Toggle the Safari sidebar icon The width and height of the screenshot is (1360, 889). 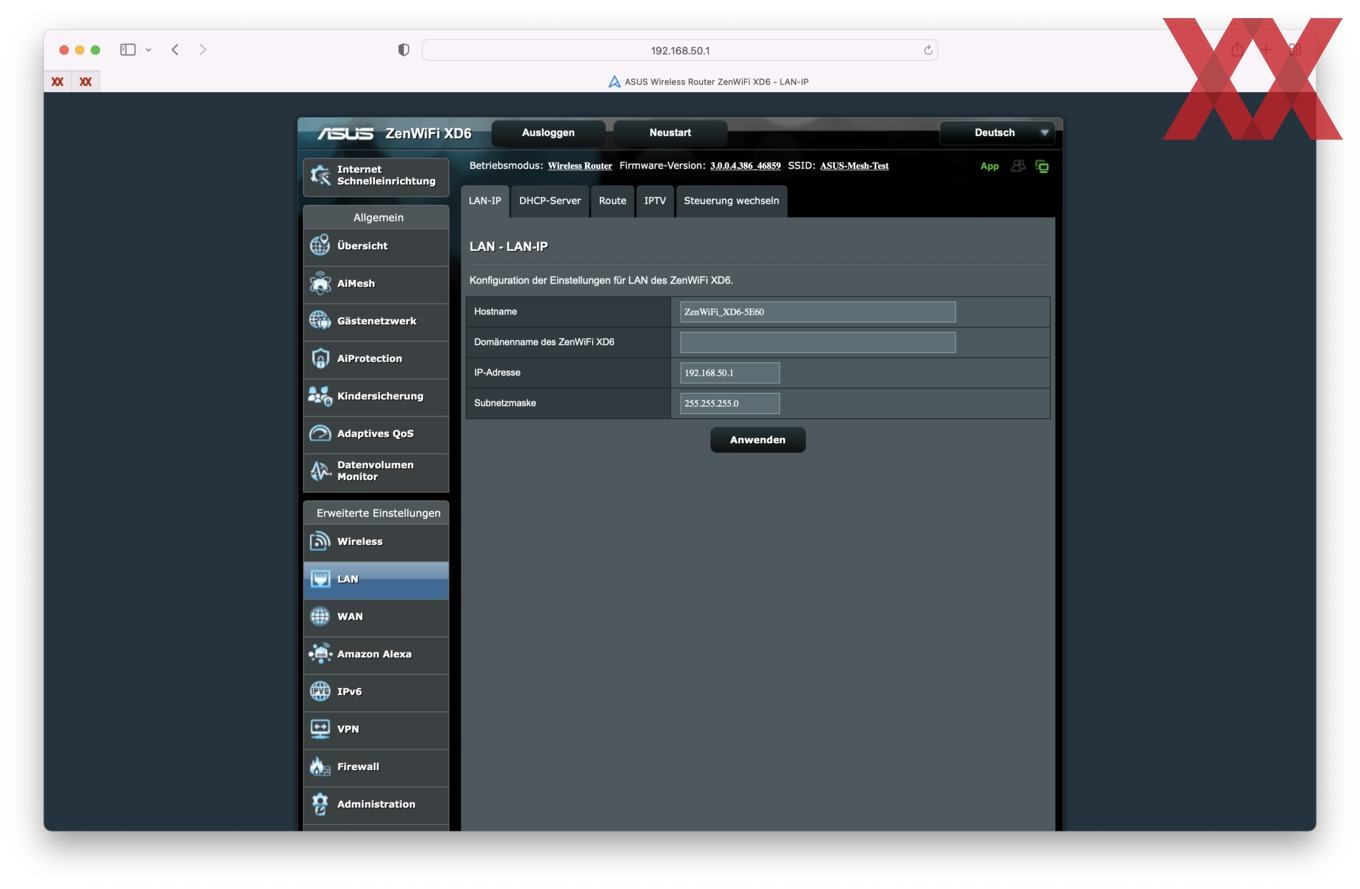pos(128,49)
